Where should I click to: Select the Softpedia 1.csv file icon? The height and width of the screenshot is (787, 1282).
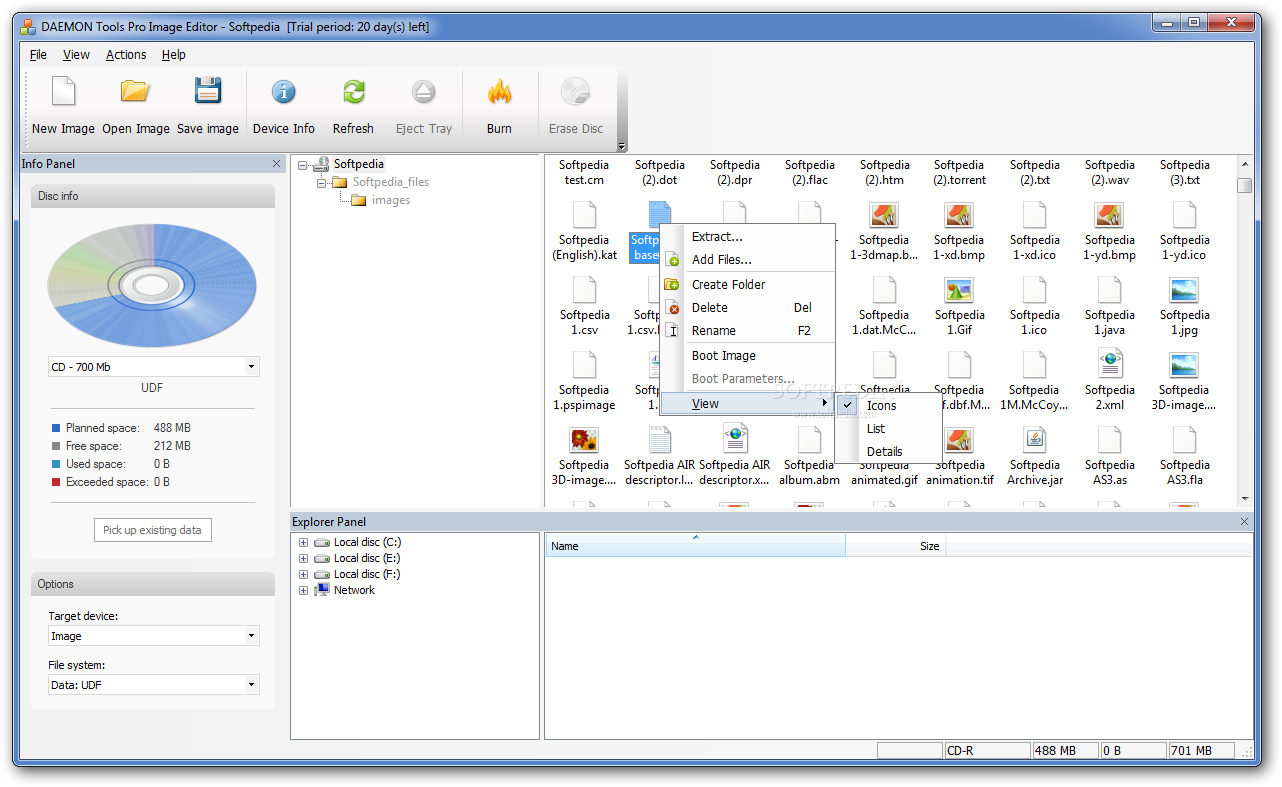pyautogui.click(x=584, y=290)
